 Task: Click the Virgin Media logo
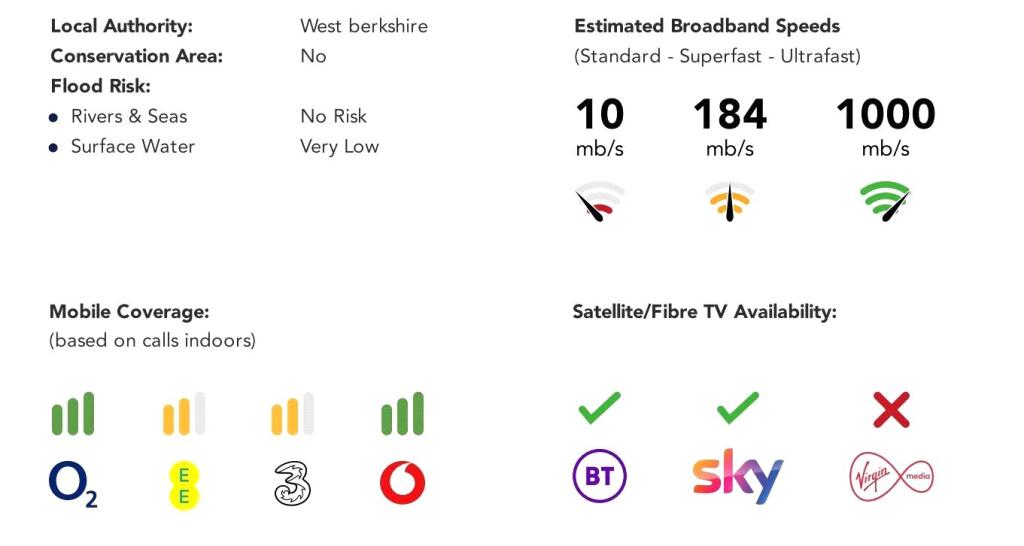891,476
